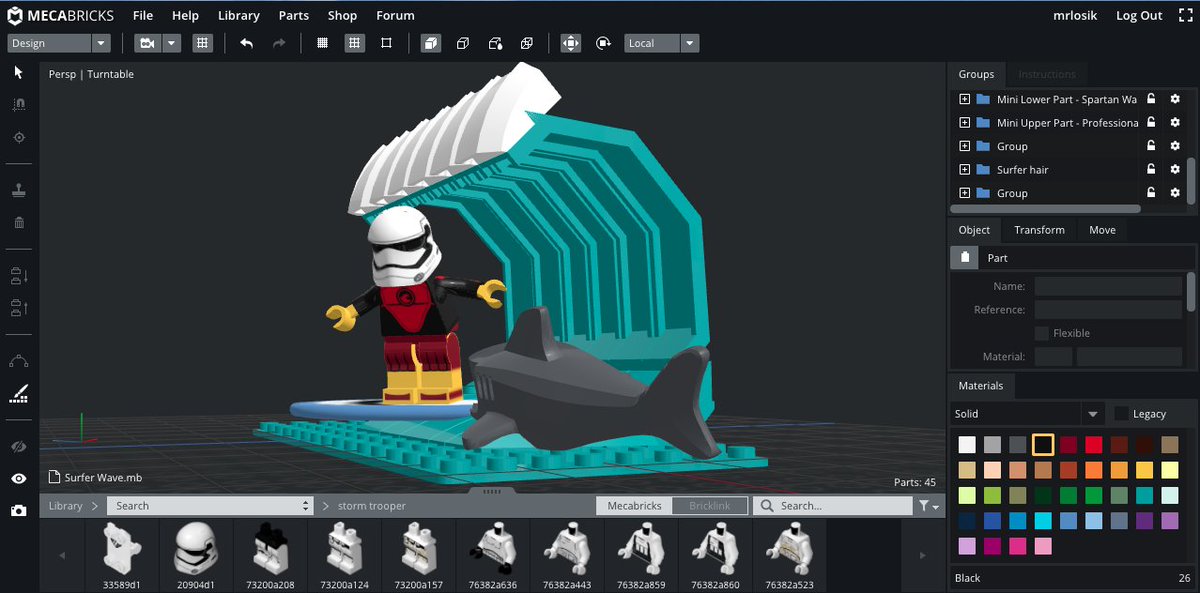The height and width of the screenshot is (593, 1200).
Task: Enter fullscreen mode
Action: 1184,15
